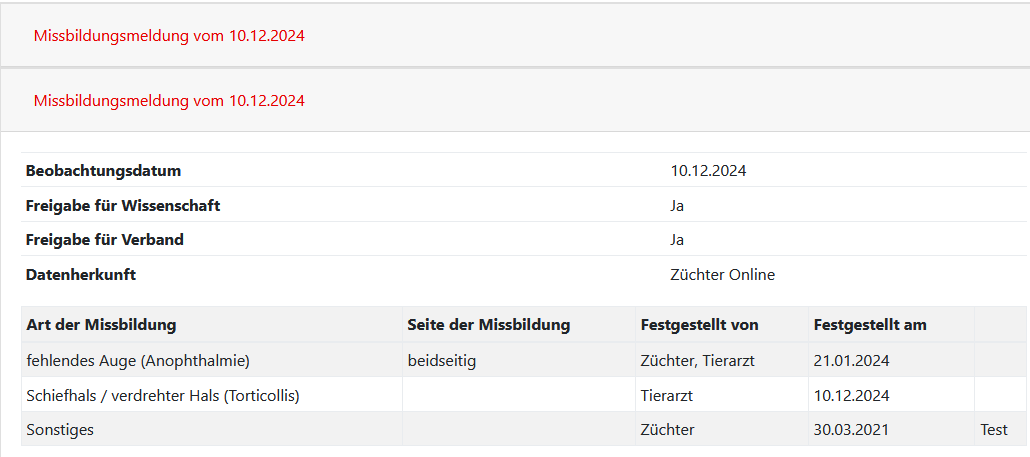Select the date 21.01.2024
1030x457 pixels.
pos(851,360)
